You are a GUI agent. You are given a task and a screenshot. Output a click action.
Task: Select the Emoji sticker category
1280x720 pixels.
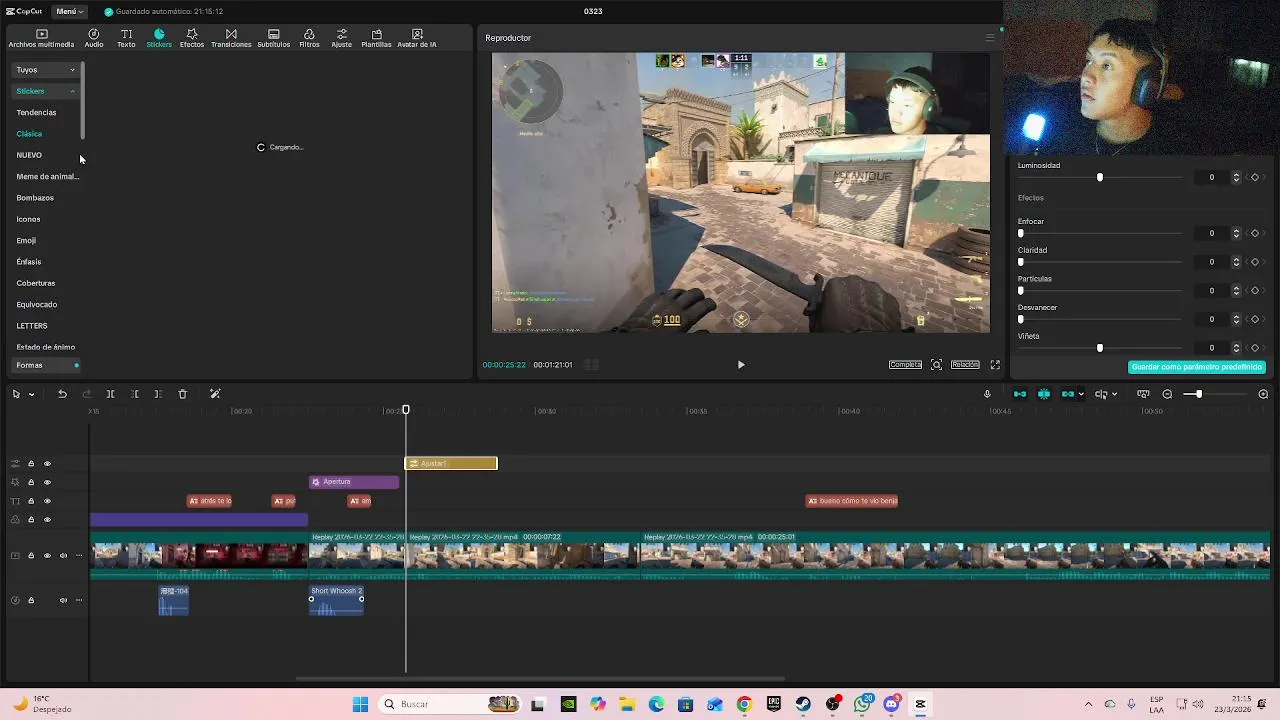[26, 241]
